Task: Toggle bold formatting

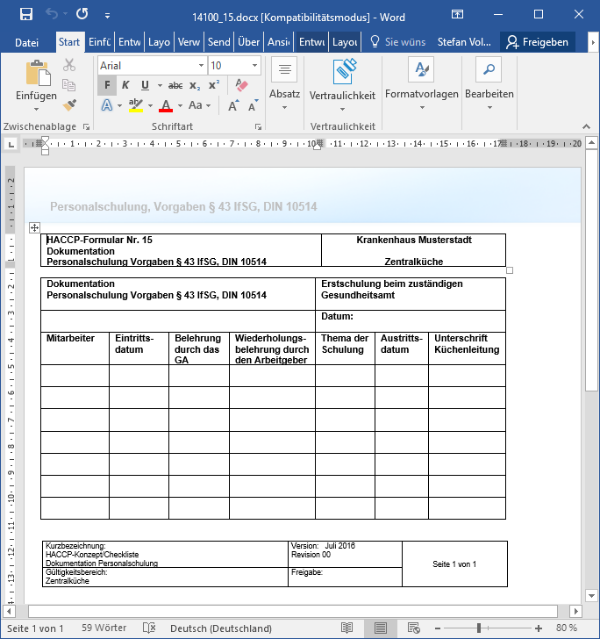Action: pyautogui.click(x=106, y=85)
